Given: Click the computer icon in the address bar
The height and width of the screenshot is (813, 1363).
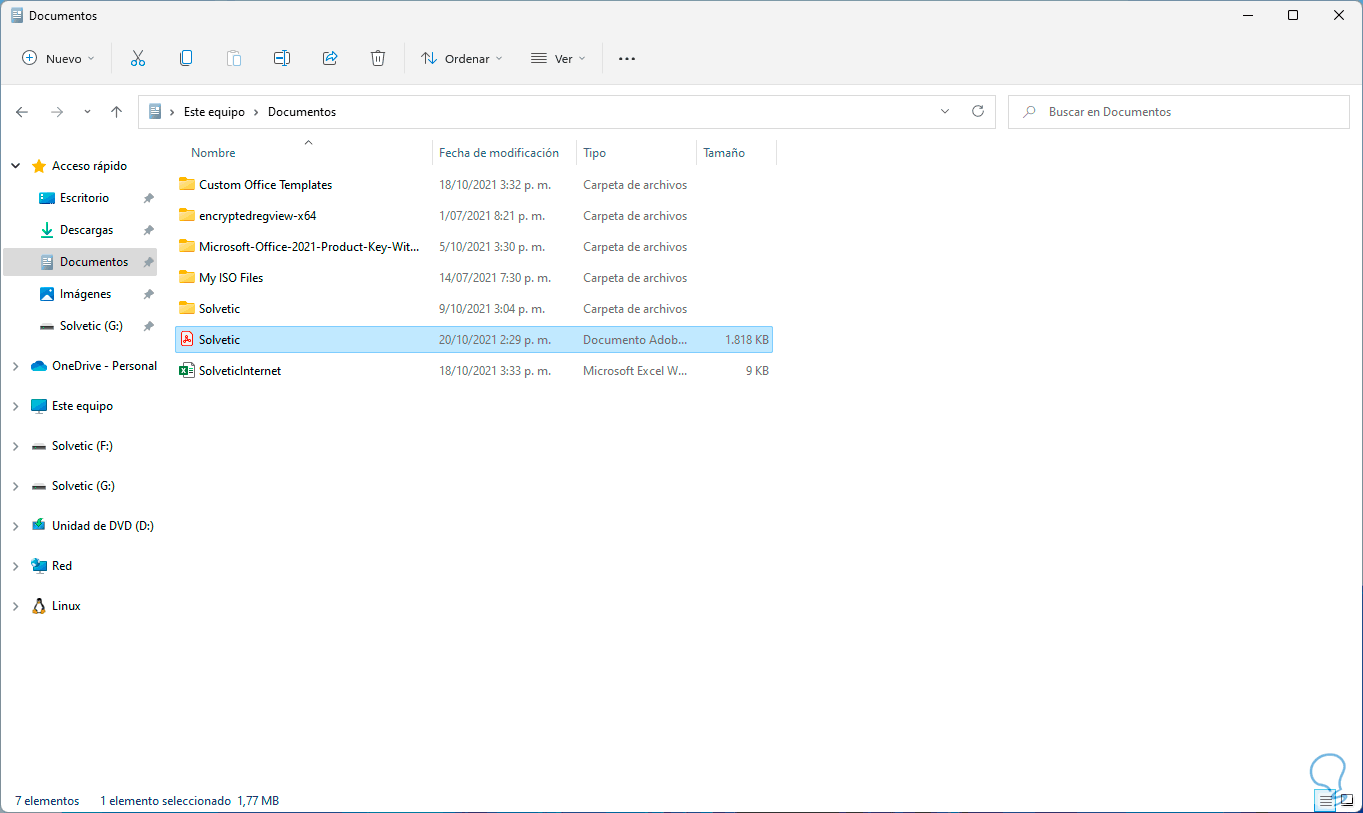Looking at the screenshot, I should click(155, 112).
